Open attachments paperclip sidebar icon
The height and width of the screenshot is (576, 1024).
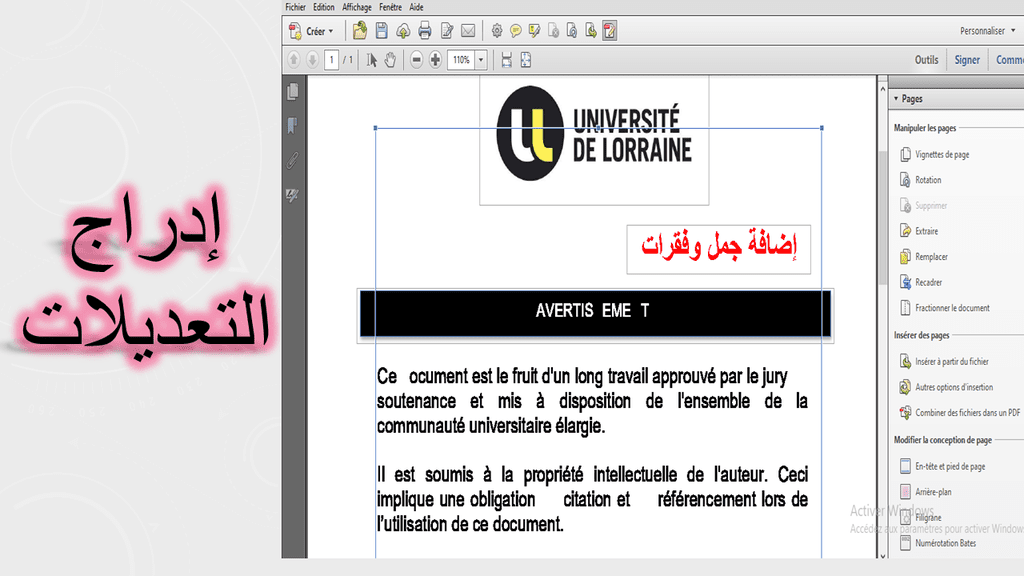(293, 160)
